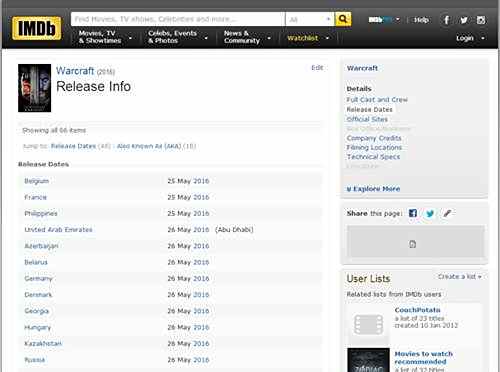Click the IMDb logo

37,28
